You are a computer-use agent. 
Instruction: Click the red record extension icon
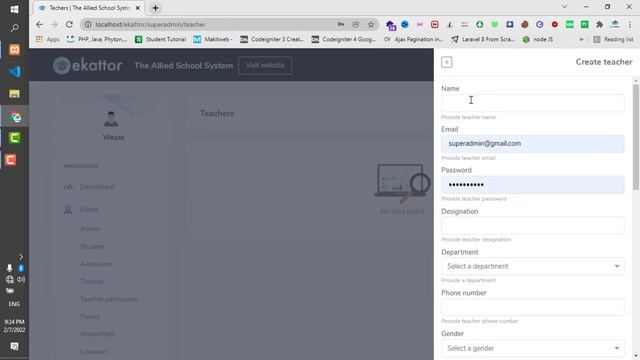554,24
